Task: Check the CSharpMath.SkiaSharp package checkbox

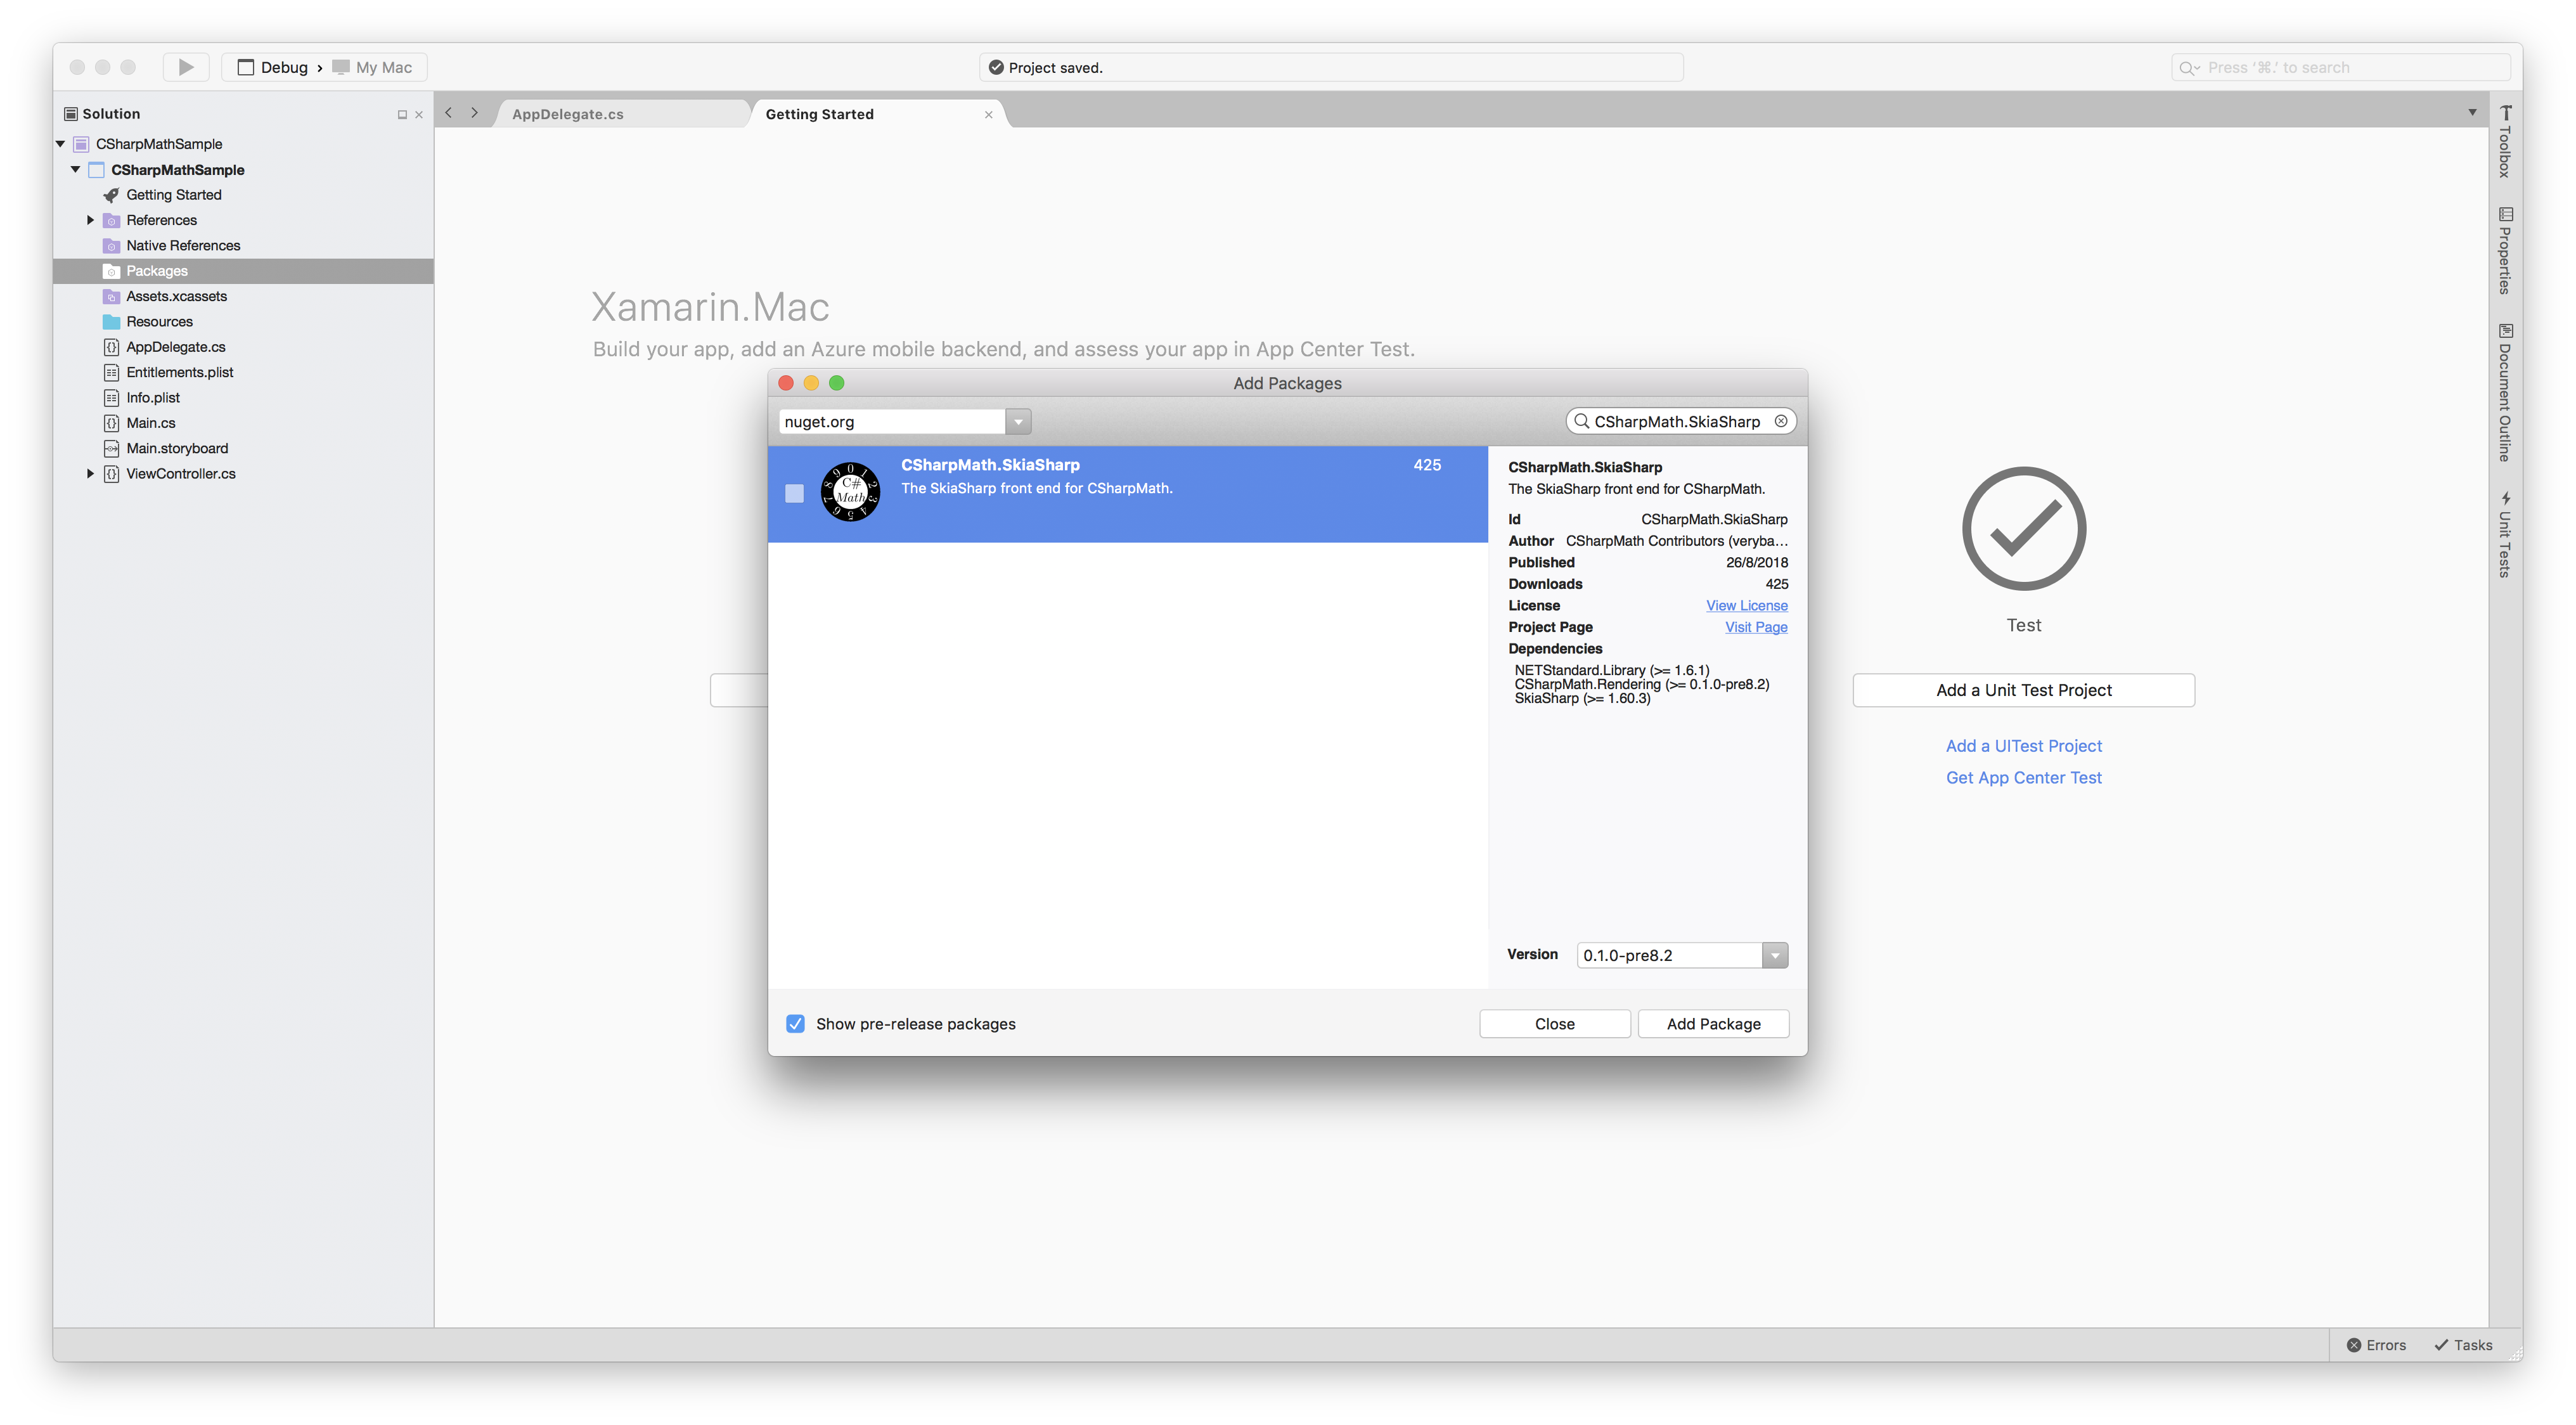Action: (x=794, y=493)
